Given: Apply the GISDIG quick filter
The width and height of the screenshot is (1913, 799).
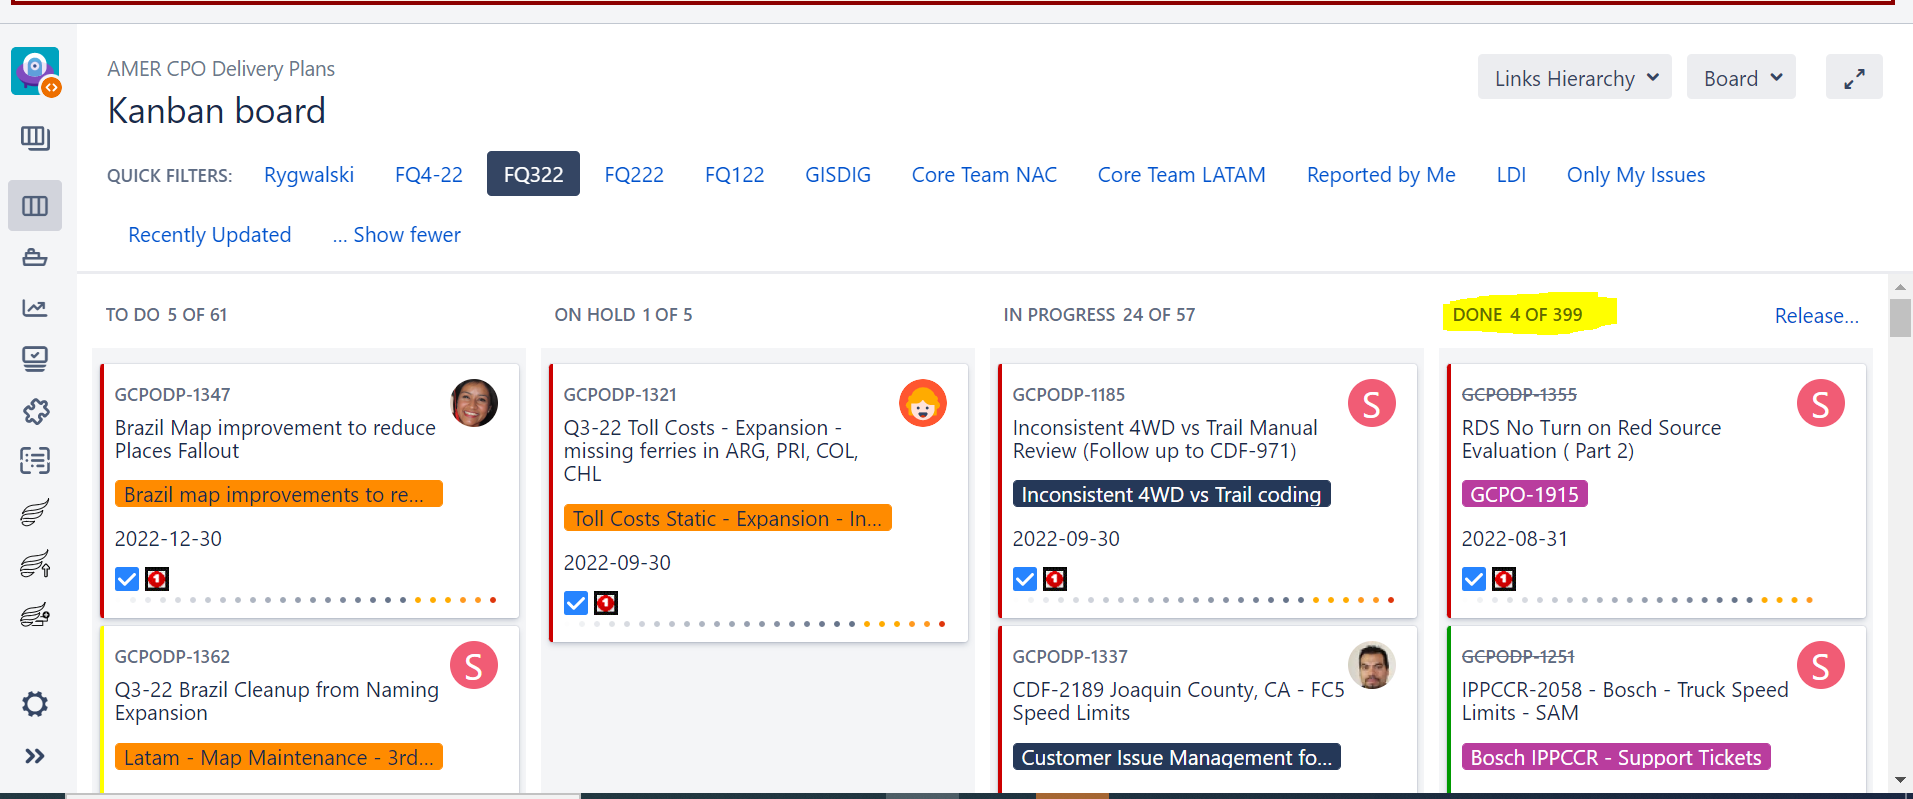Looking at the screenshot, I should pos(838,175).
